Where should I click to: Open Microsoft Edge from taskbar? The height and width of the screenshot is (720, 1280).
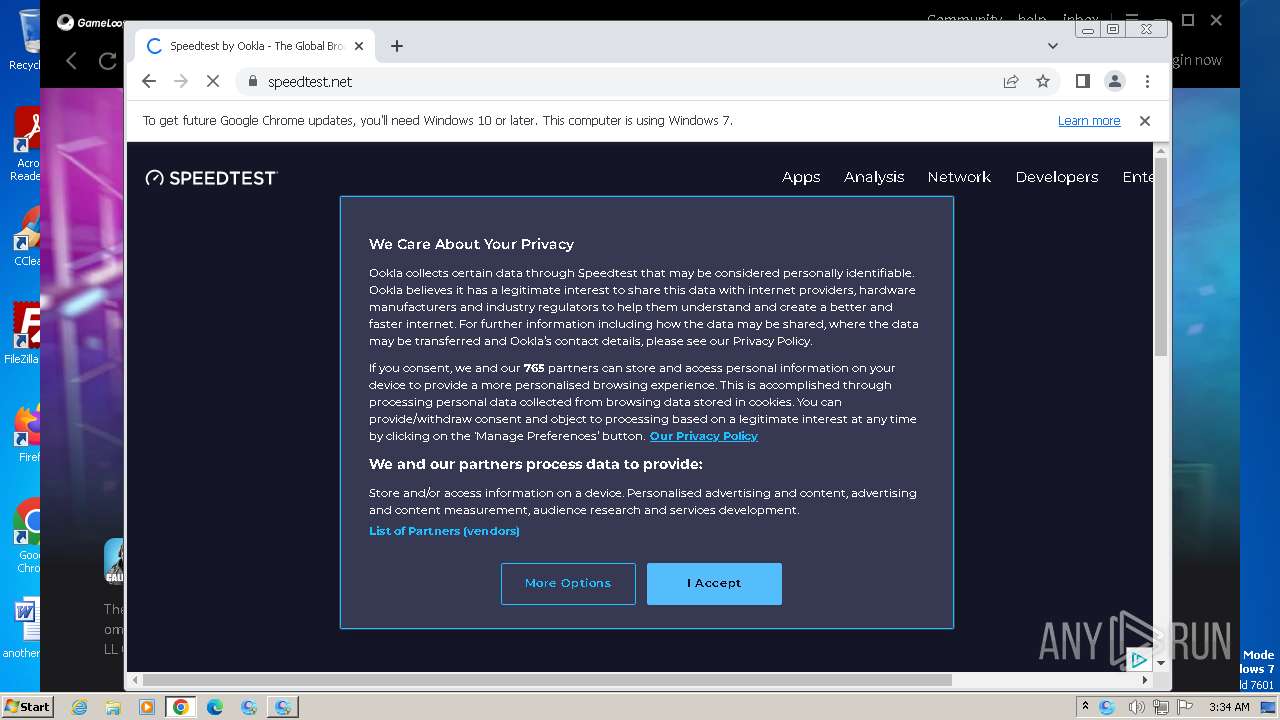click(x=215, y=707)
